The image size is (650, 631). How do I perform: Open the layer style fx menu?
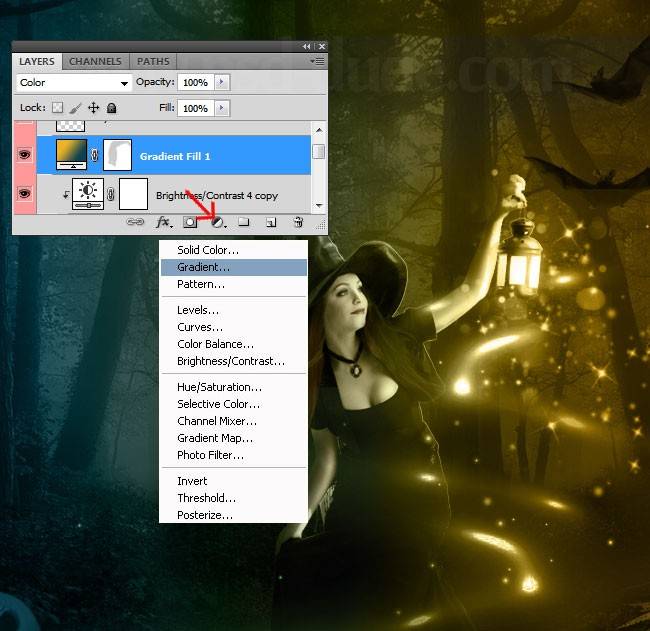[163, 223]
